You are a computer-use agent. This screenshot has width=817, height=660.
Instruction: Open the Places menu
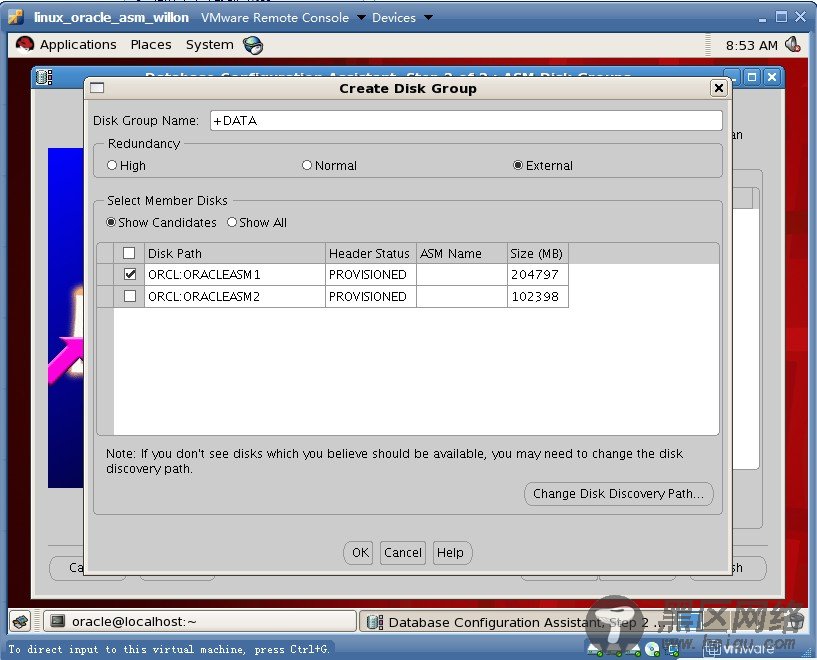(x=151, y=45)
